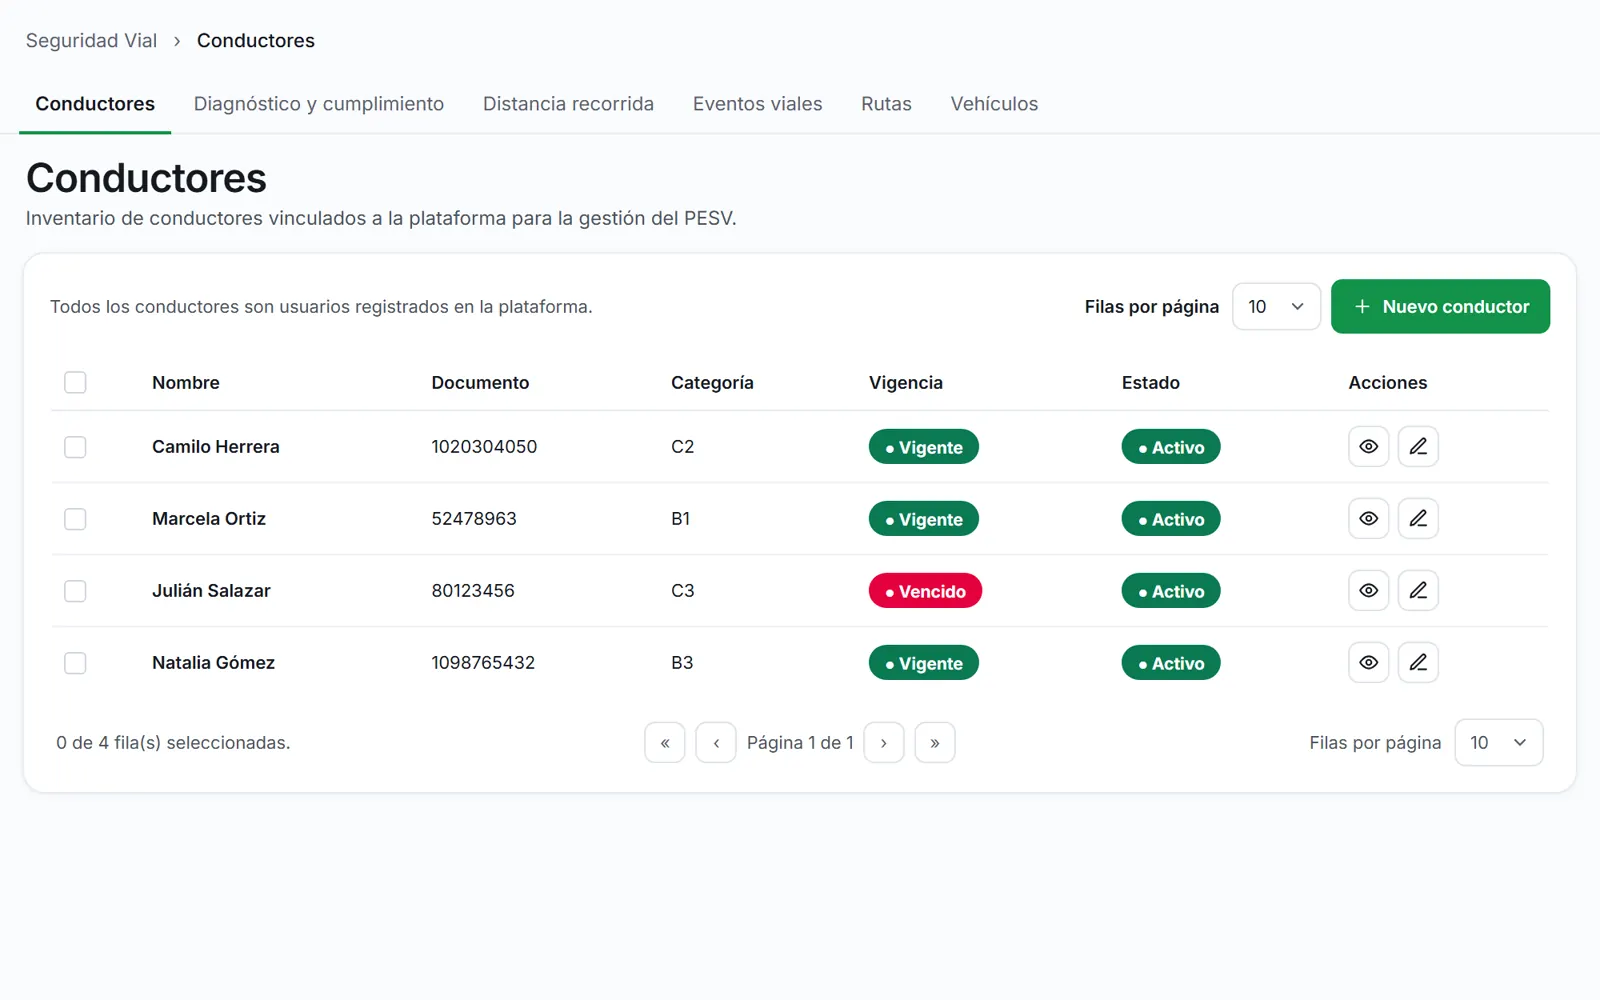Image resolution: width=1600 pixels, height=1000 pixels.
Task: Toggle the select-all checkbox in header
Action: (75, 382)
